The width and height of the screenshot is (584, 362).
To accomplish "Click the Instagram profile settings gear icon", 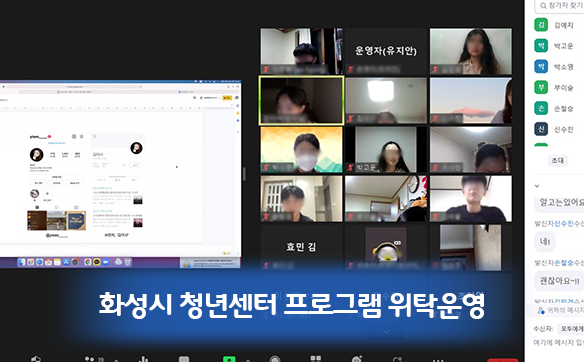I will click(74, 136).
